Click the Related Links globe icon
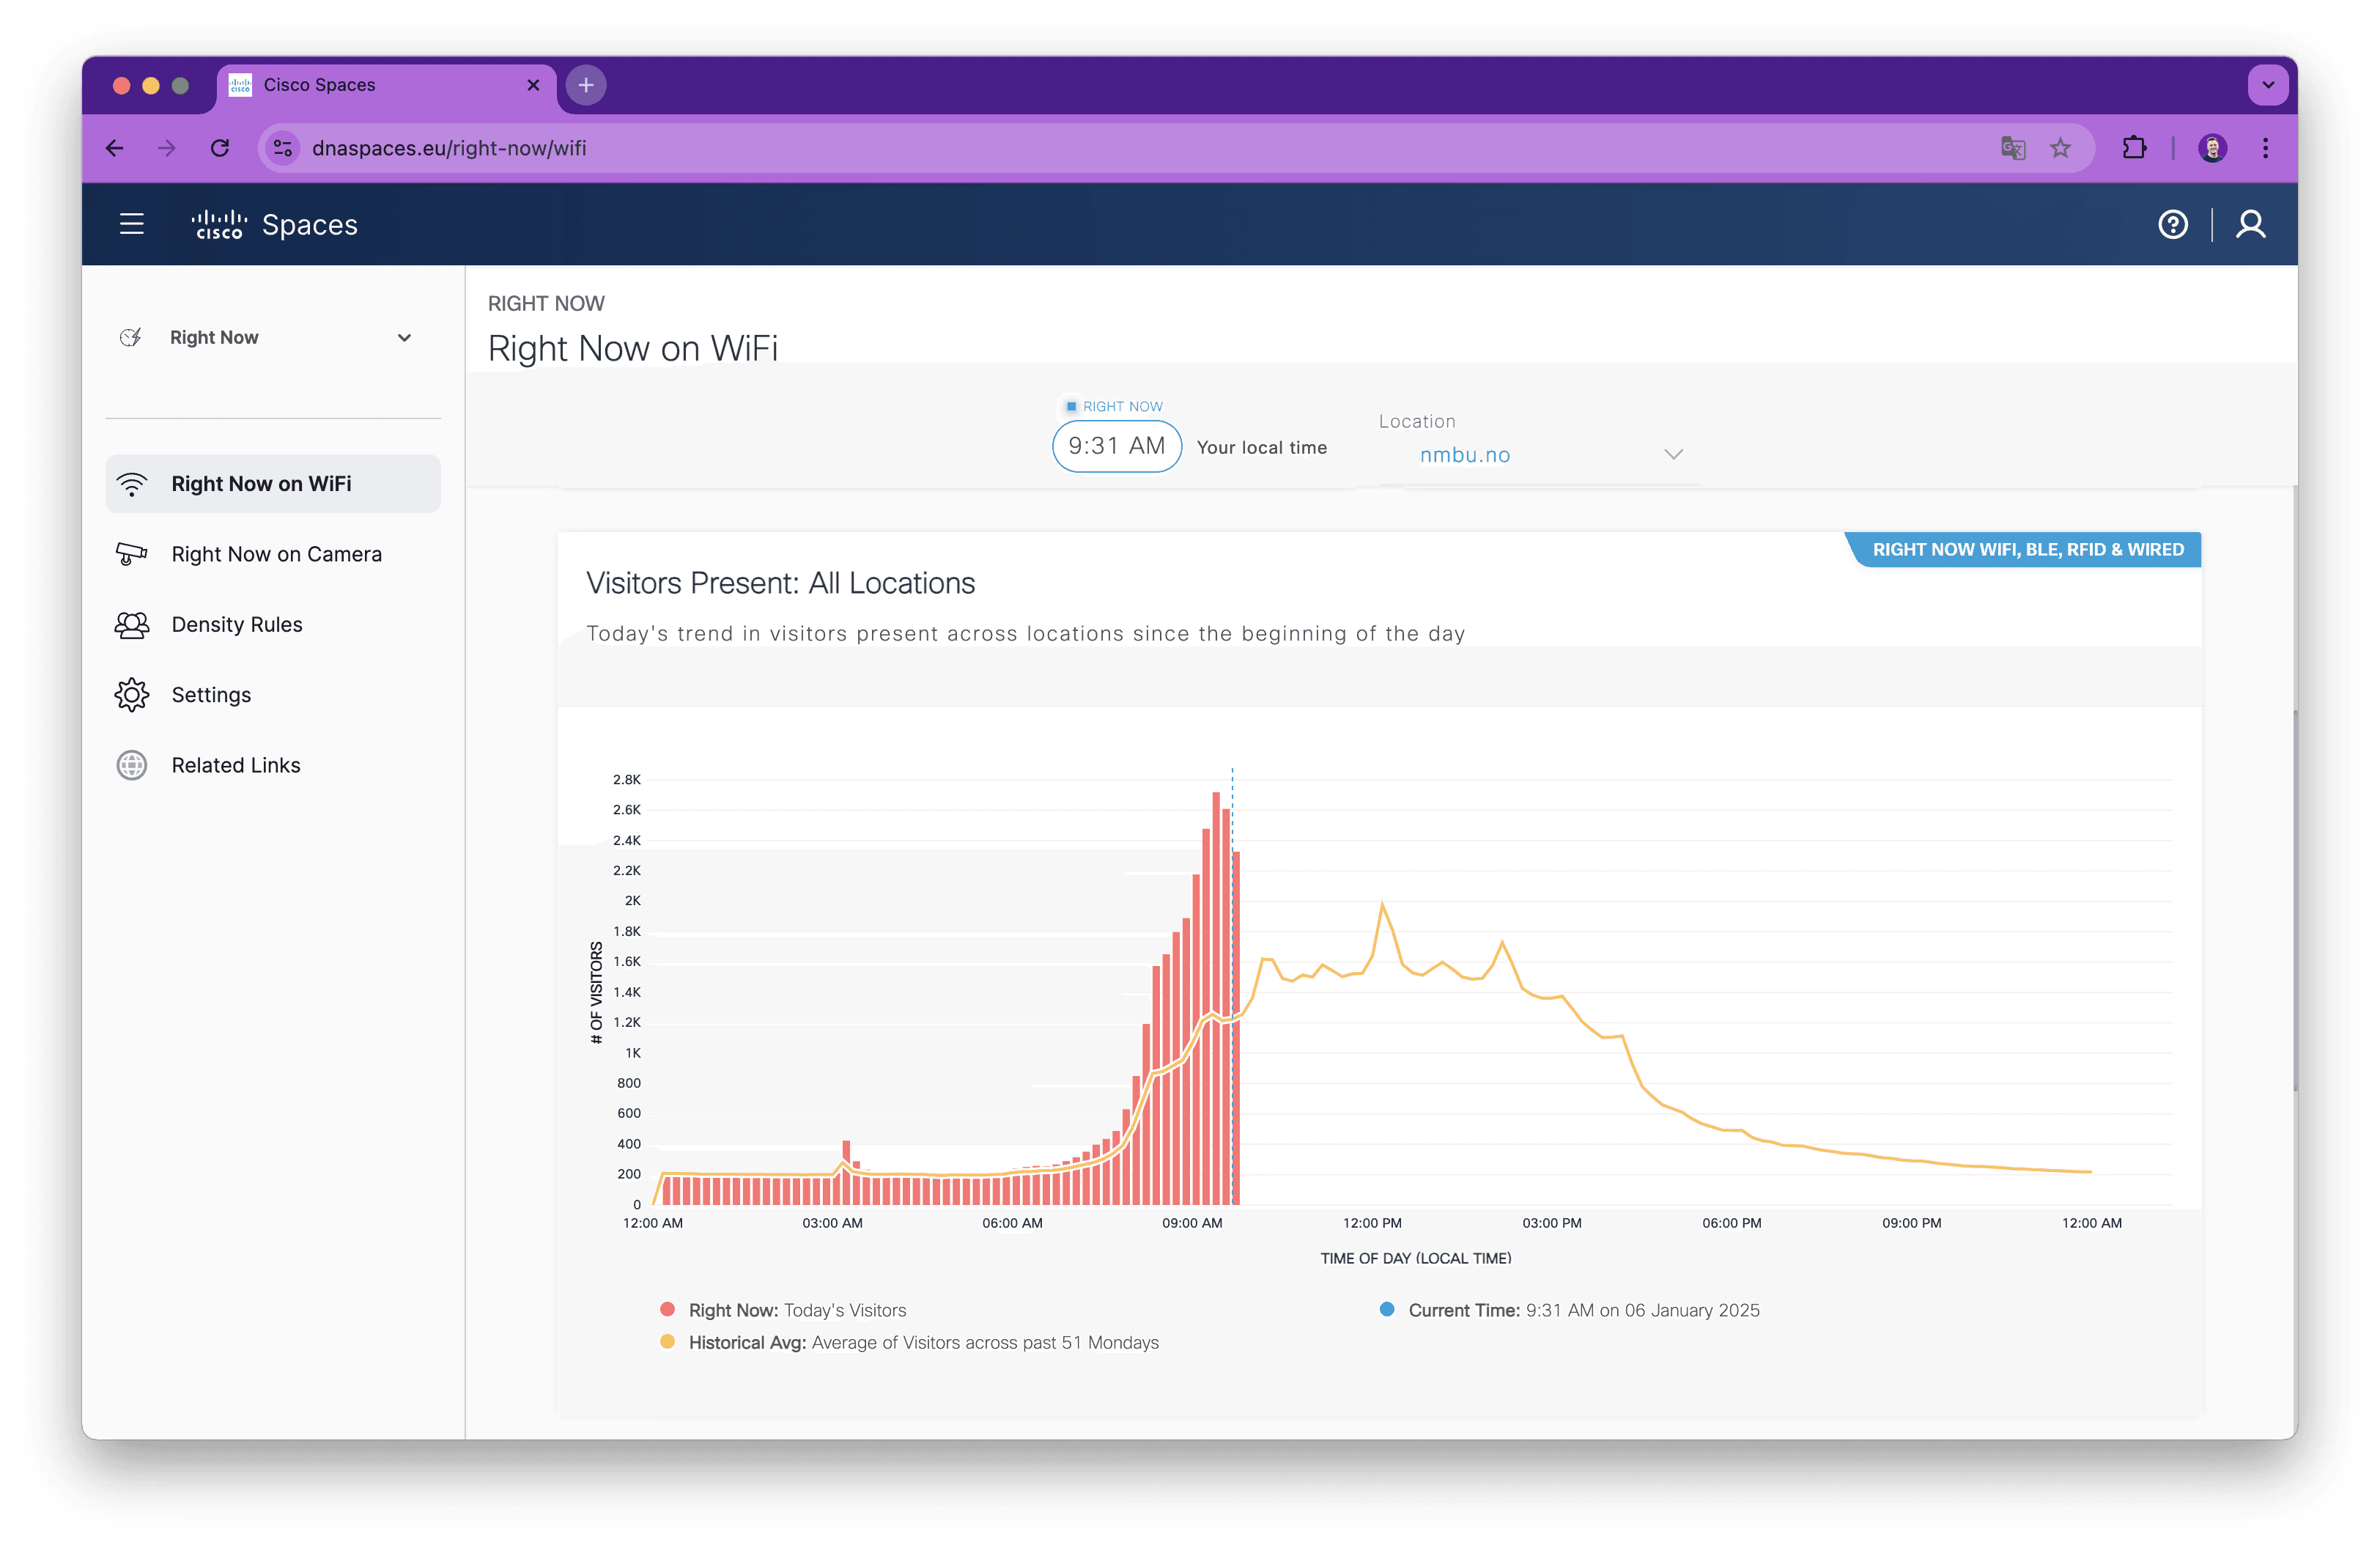 pyautogui.click(x=132, y=765)
